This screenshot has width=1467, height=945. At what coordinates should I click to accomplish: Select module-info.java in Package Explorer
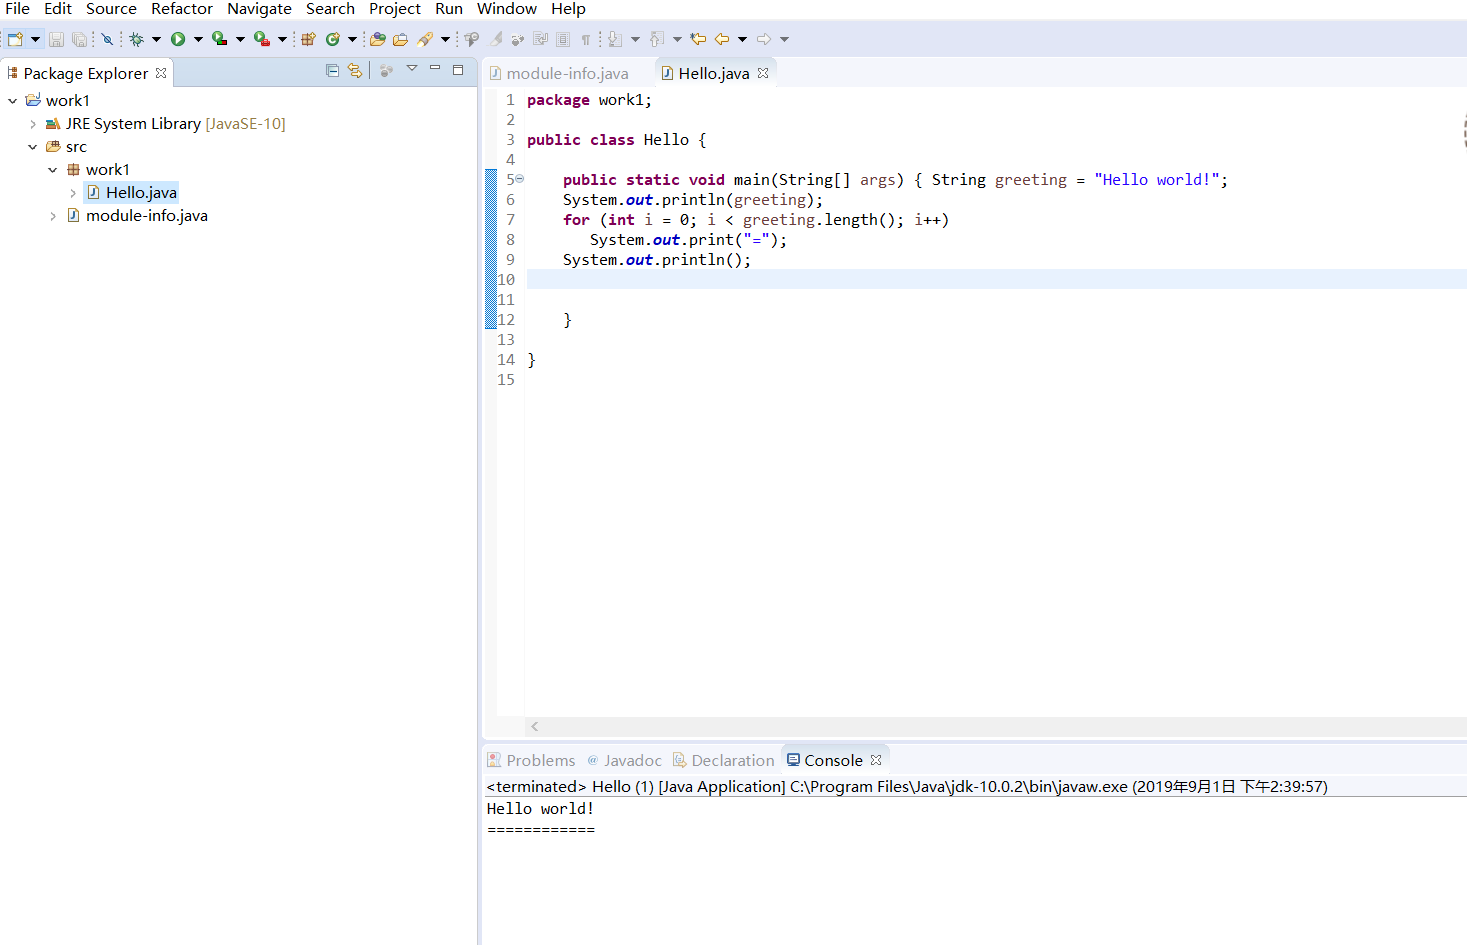(x=146, y=216)
